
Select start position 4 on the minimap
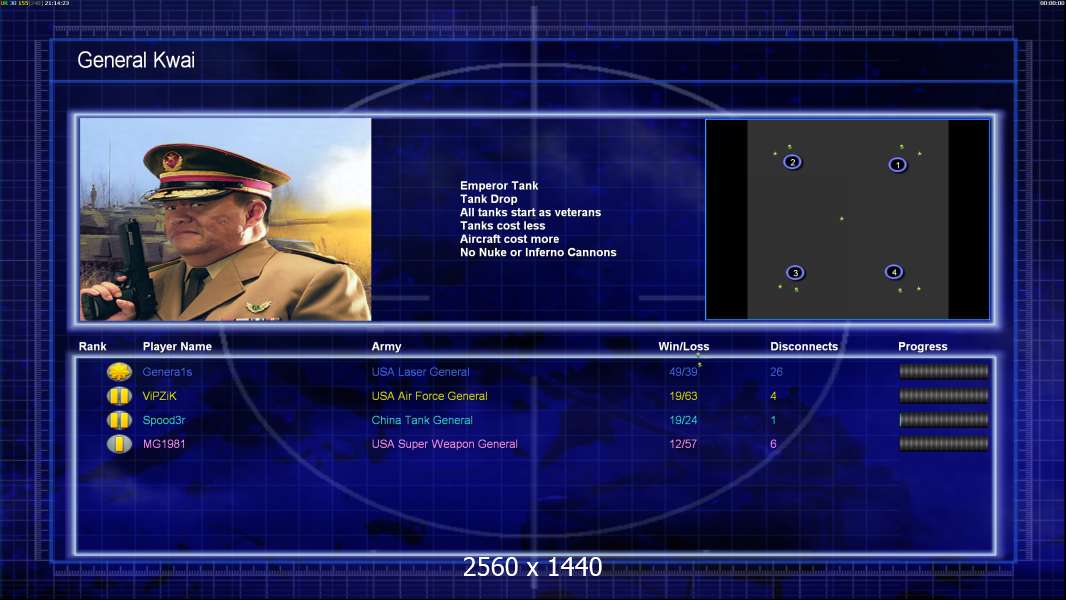pyautogui.click(x=894, y=272)
